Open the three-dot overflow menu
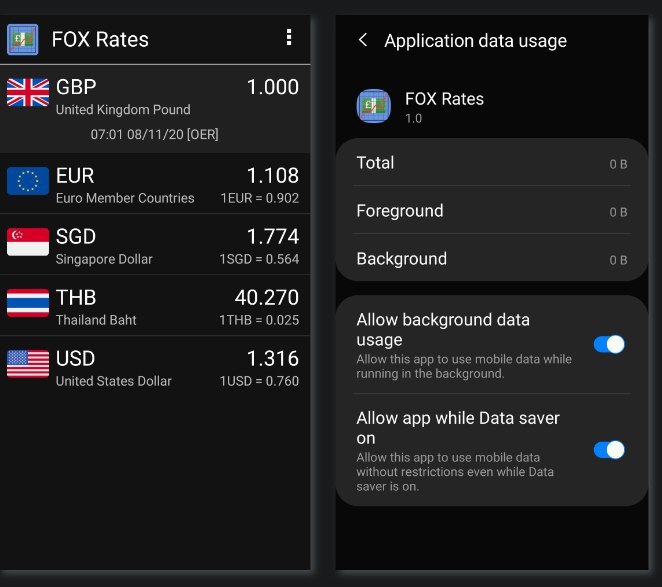The width and height of the screenshot is (662, 587). pos(289,38)
